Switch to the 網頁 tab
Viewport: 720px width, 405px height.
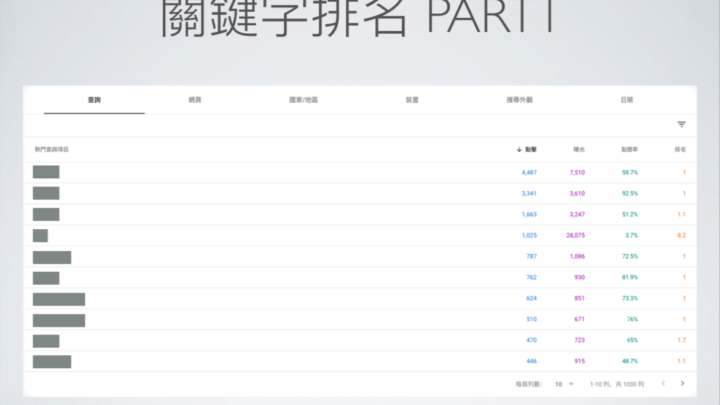tap(194, 101)
